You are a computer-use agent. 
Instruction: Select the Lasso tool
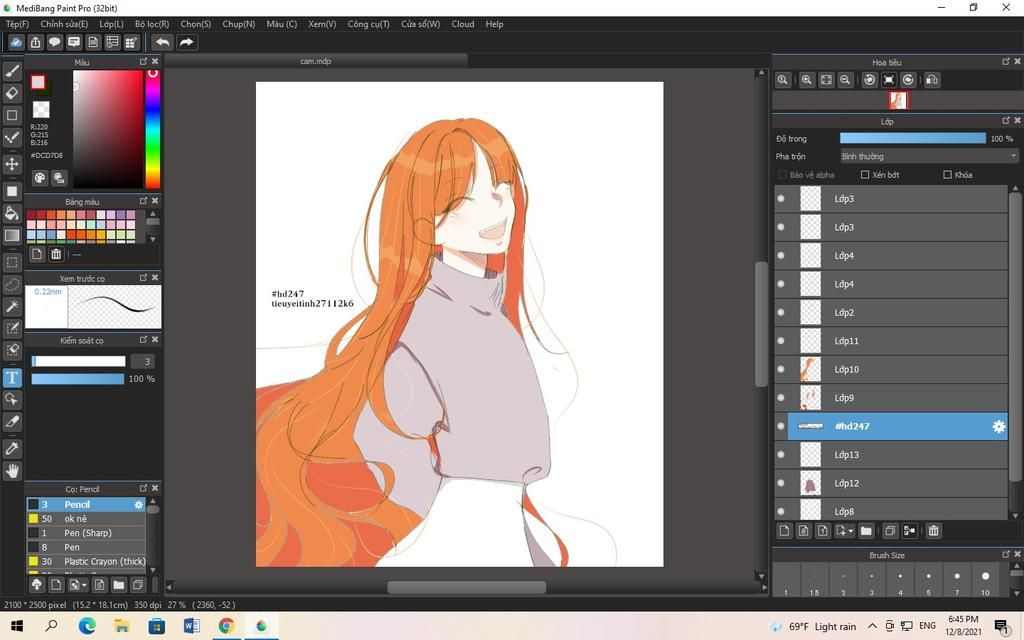coord(12,285)
